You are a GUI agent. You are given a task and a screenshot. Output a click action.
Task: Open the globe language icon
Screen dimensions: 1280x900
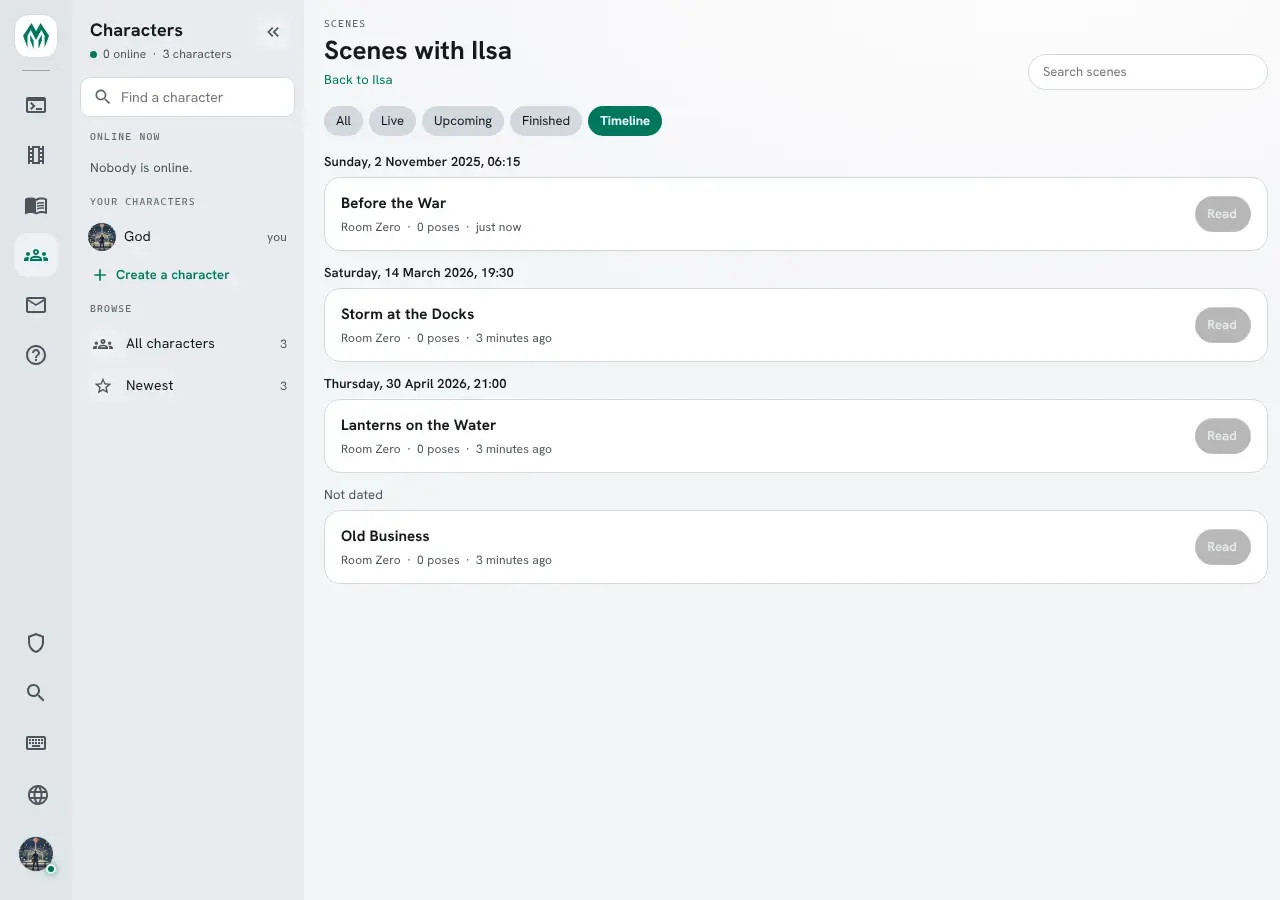coord(37,795)
